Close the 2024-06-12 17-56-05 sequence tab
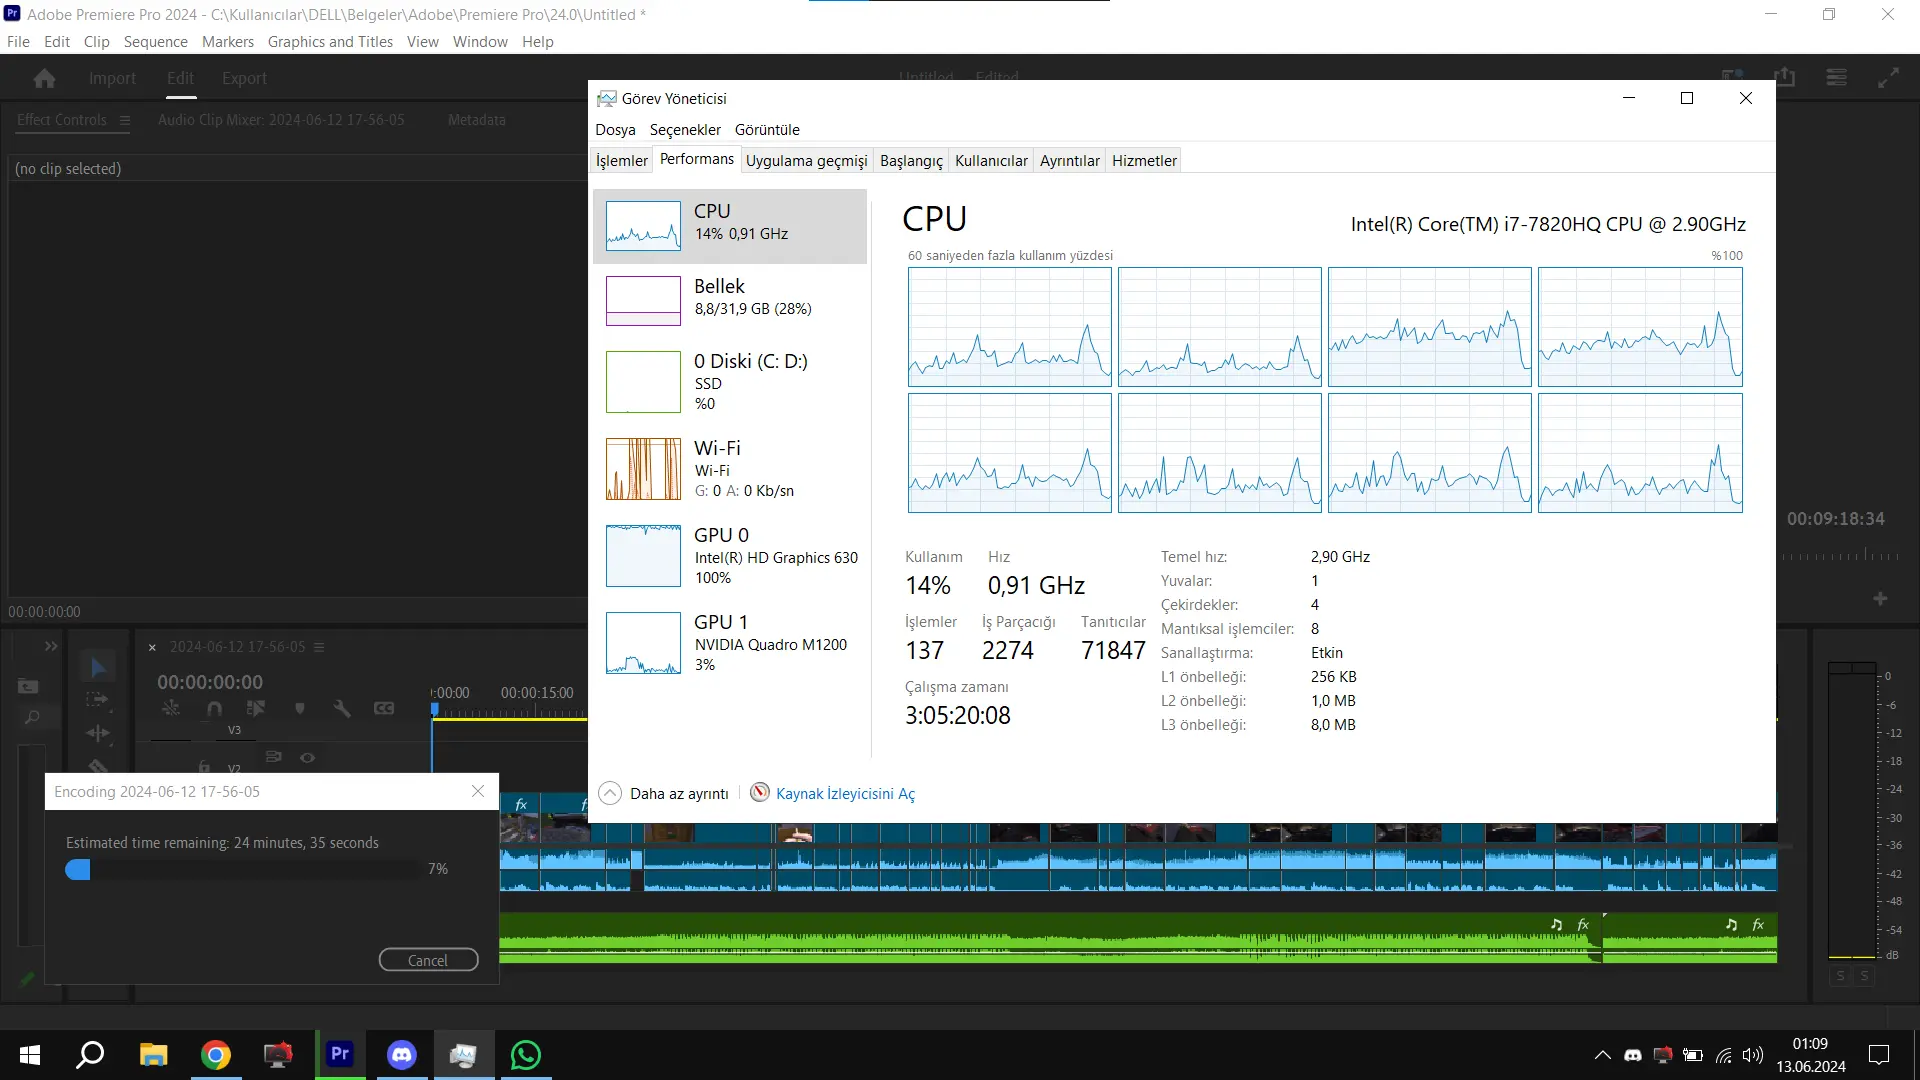Image resolution: width=1920 pixels, height=1080 pixels. click(152, 648)
